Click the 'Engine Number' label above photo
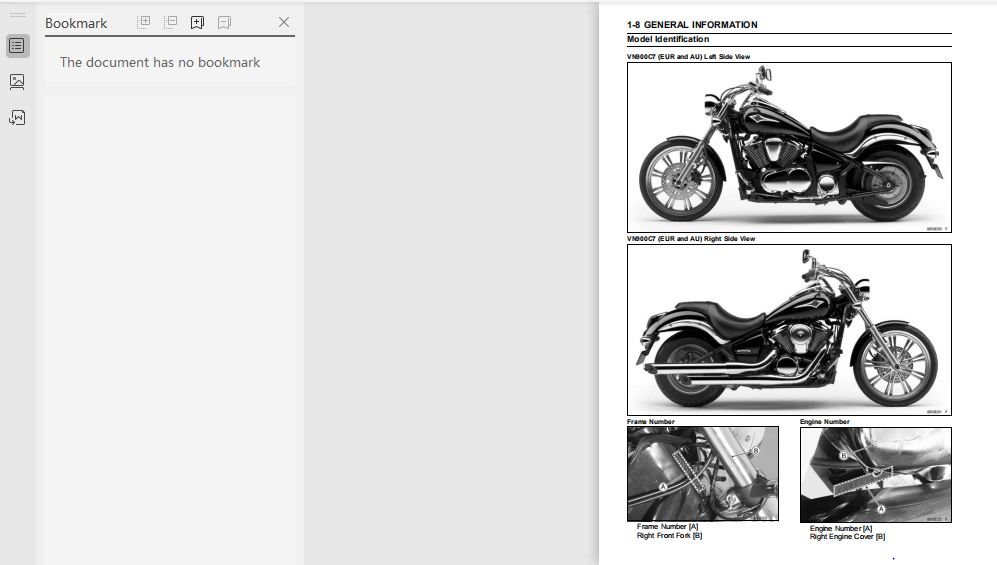The height and width of the screenshot is (565, 997). coord(824,421)
